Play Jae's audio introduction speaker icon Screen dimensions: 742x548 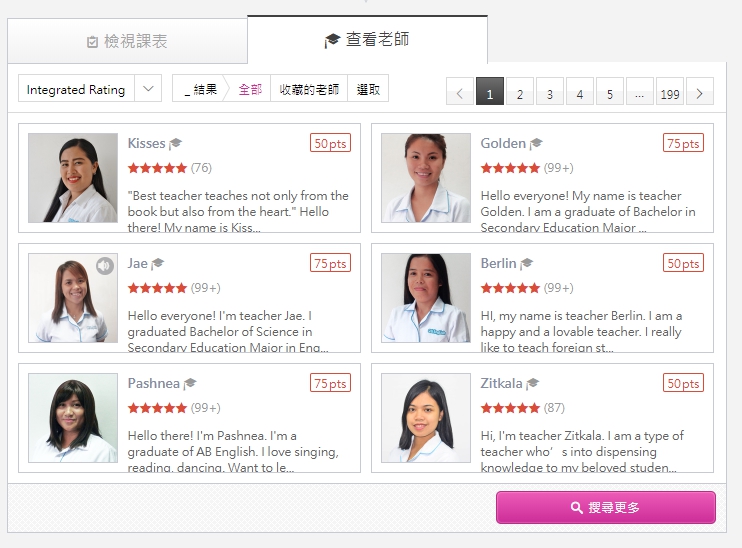coord(105,265)
